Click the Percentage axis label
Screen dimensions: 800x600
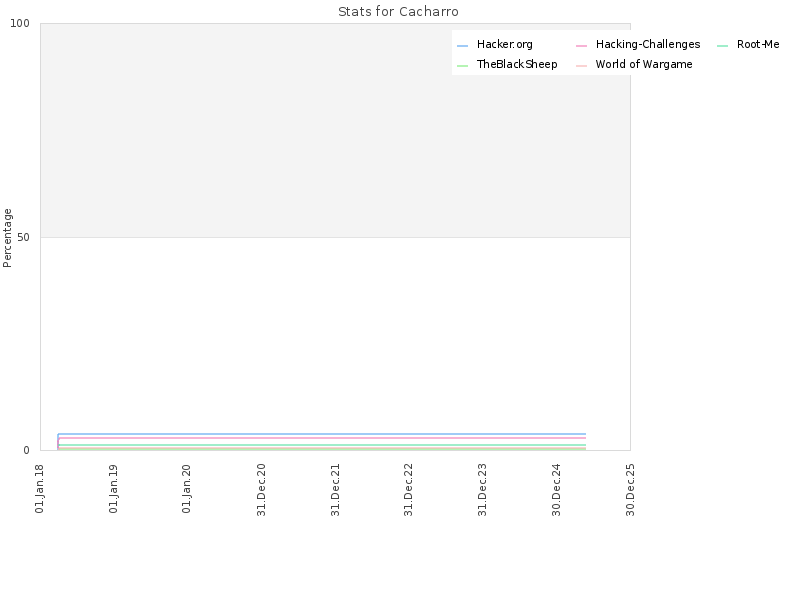7,238
